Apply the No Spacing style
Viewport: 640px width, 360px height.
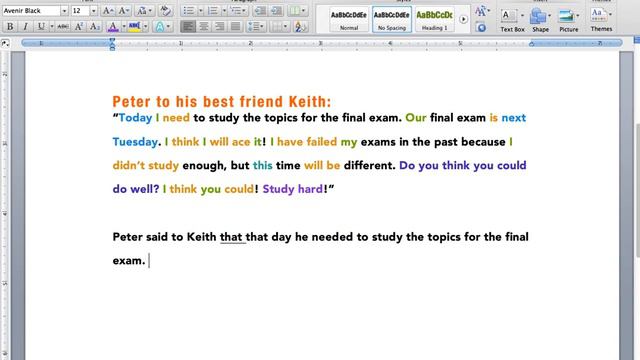[x=391, y=20]
